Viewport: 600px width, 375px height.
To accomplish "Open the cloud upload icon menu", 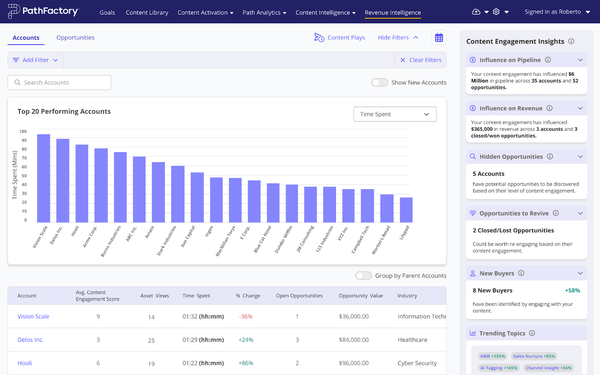I will [x=480, y=12].
